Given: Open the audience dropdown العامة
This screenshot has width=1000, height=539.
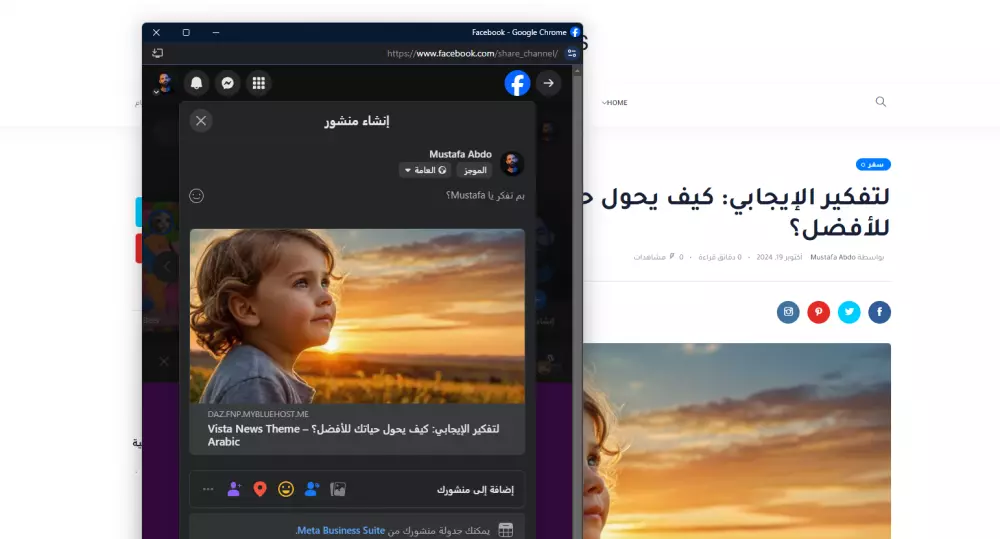Looking at the screenshot, I should click(425, 170).
